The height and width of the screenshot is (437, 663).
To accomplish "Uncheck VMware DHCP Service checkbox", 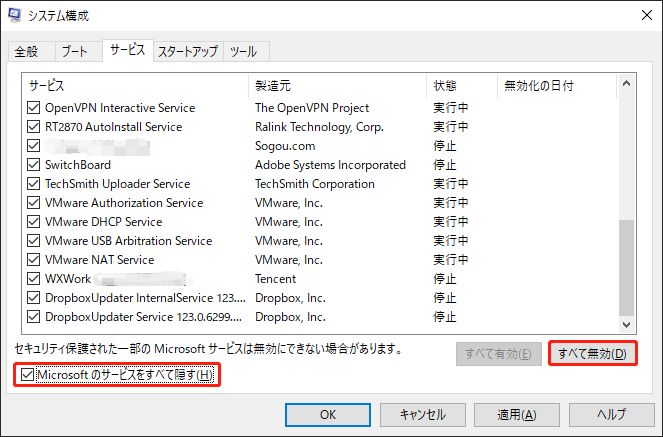I will click(33, 222).
